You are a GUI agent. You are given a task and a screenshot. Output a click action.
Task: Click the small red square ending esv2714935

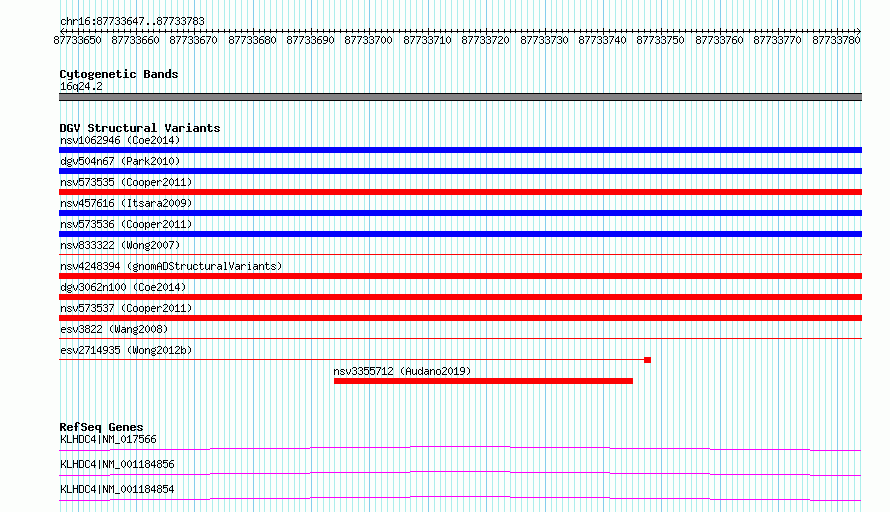[648, 360]
